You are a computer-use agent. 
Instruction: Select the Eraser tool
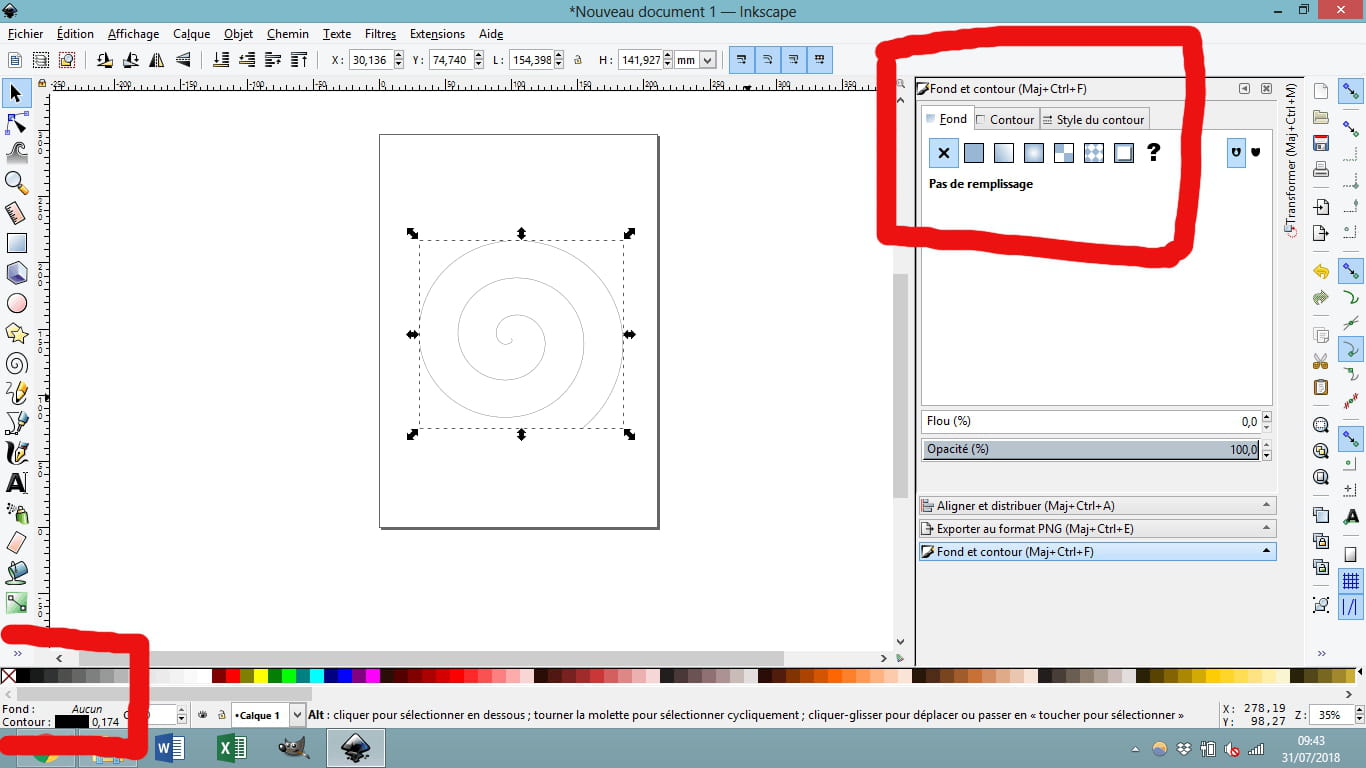(16, 543)
